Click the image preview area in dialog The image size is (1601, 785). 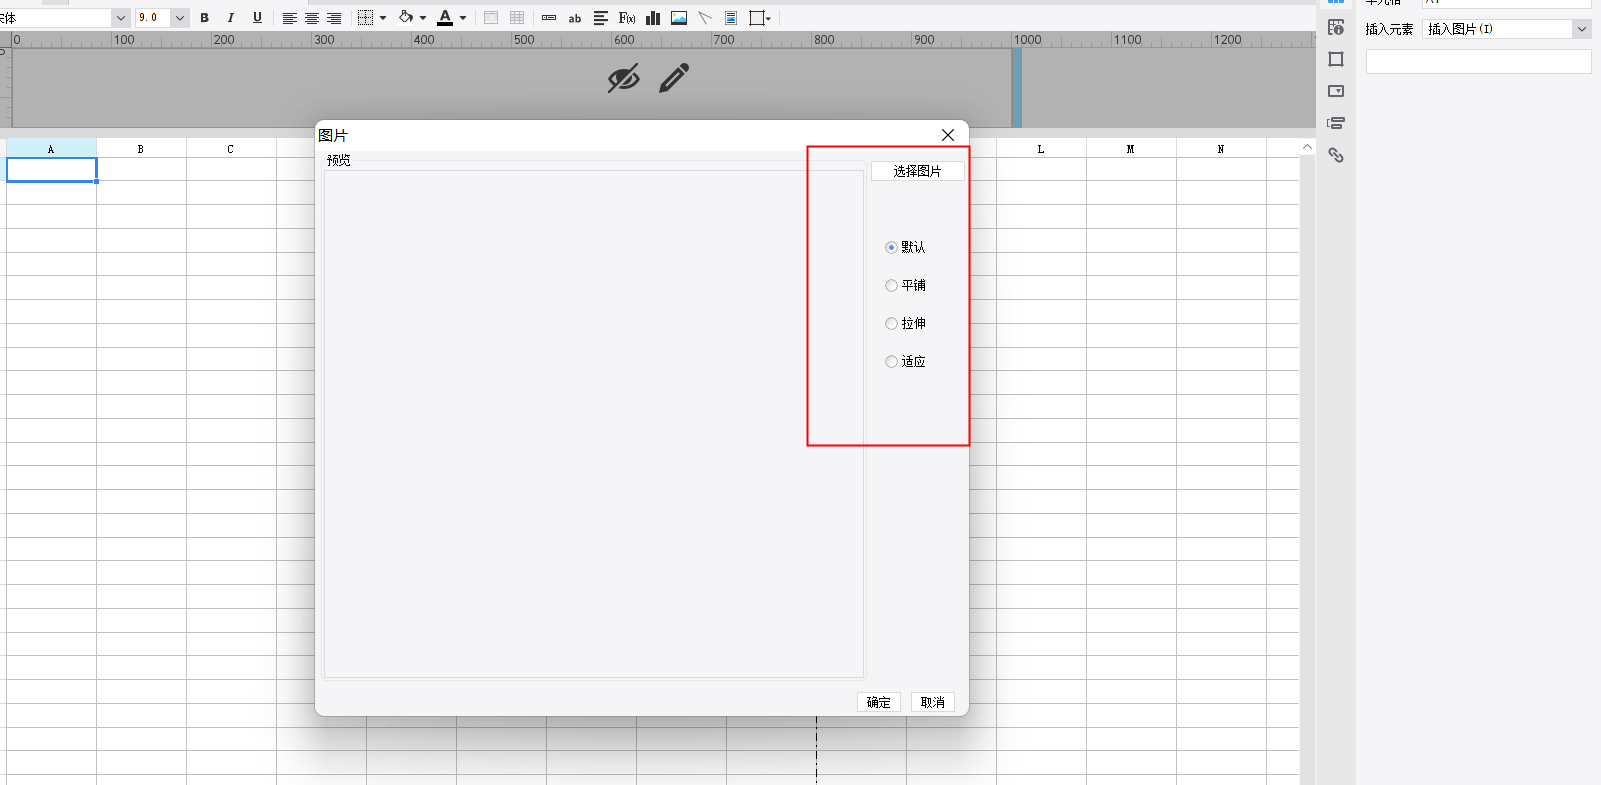tap(594, 424)
